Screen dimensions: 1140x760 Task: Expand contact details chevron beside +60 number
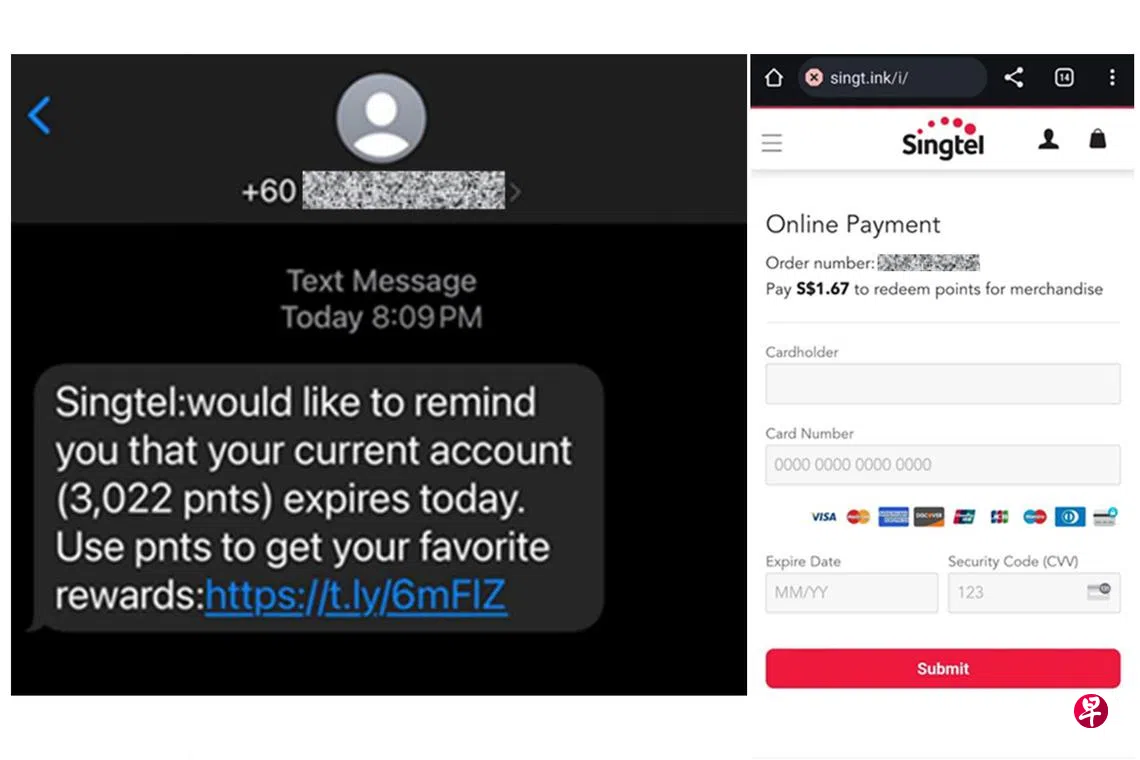(x=515, y=192)
